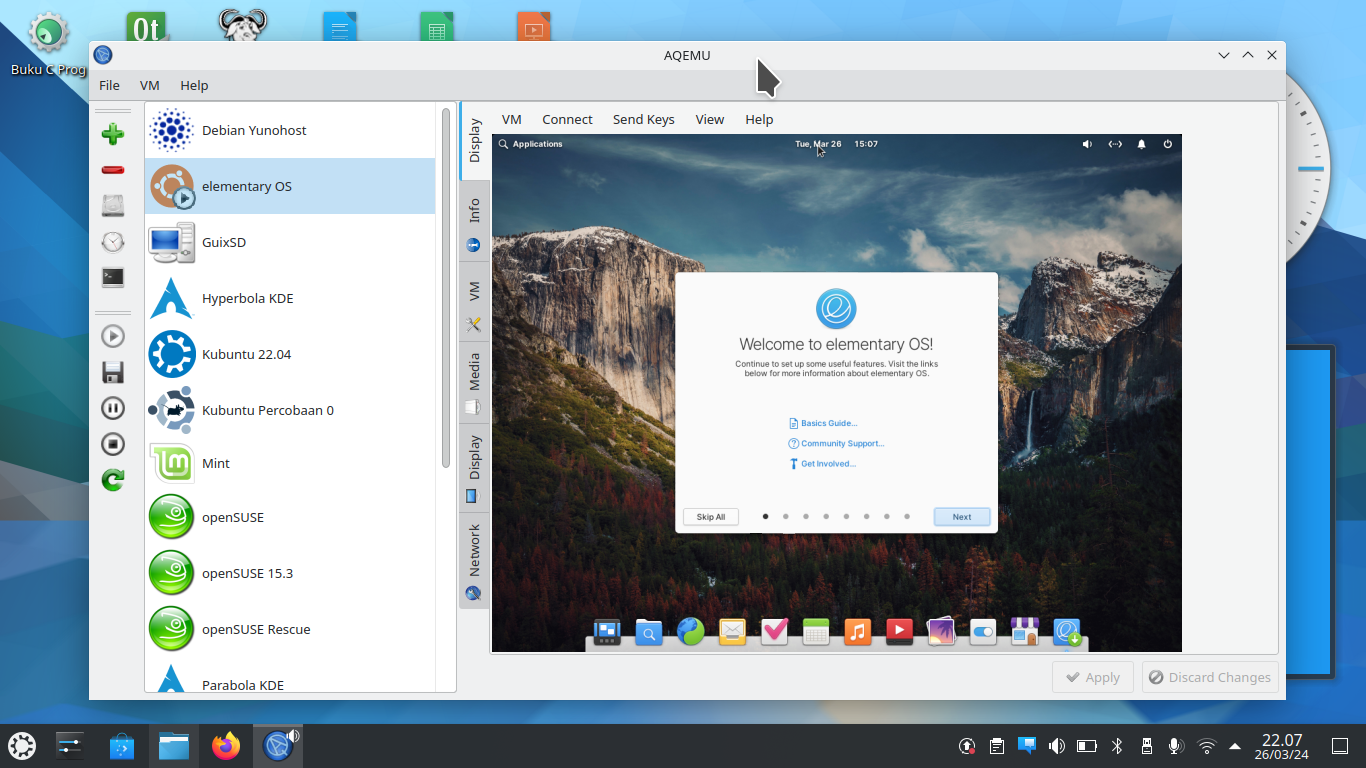
Task: Open AppCenter in elementary dock
Action: [1024, 632]
